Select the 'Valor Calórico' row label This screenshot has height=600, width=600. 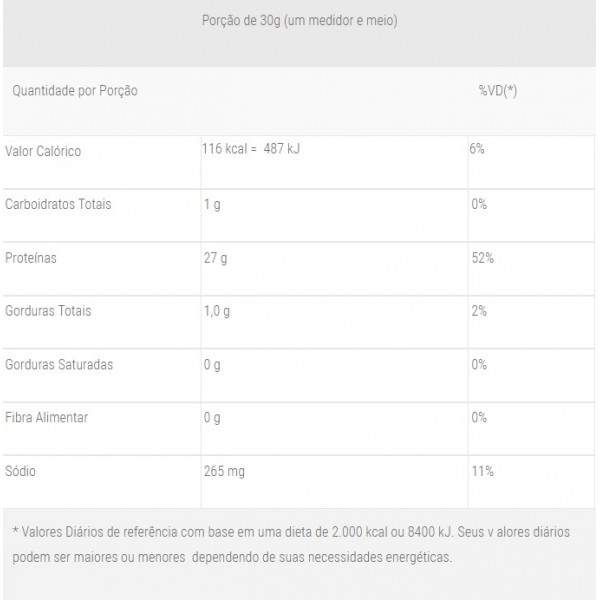[44, 151]
